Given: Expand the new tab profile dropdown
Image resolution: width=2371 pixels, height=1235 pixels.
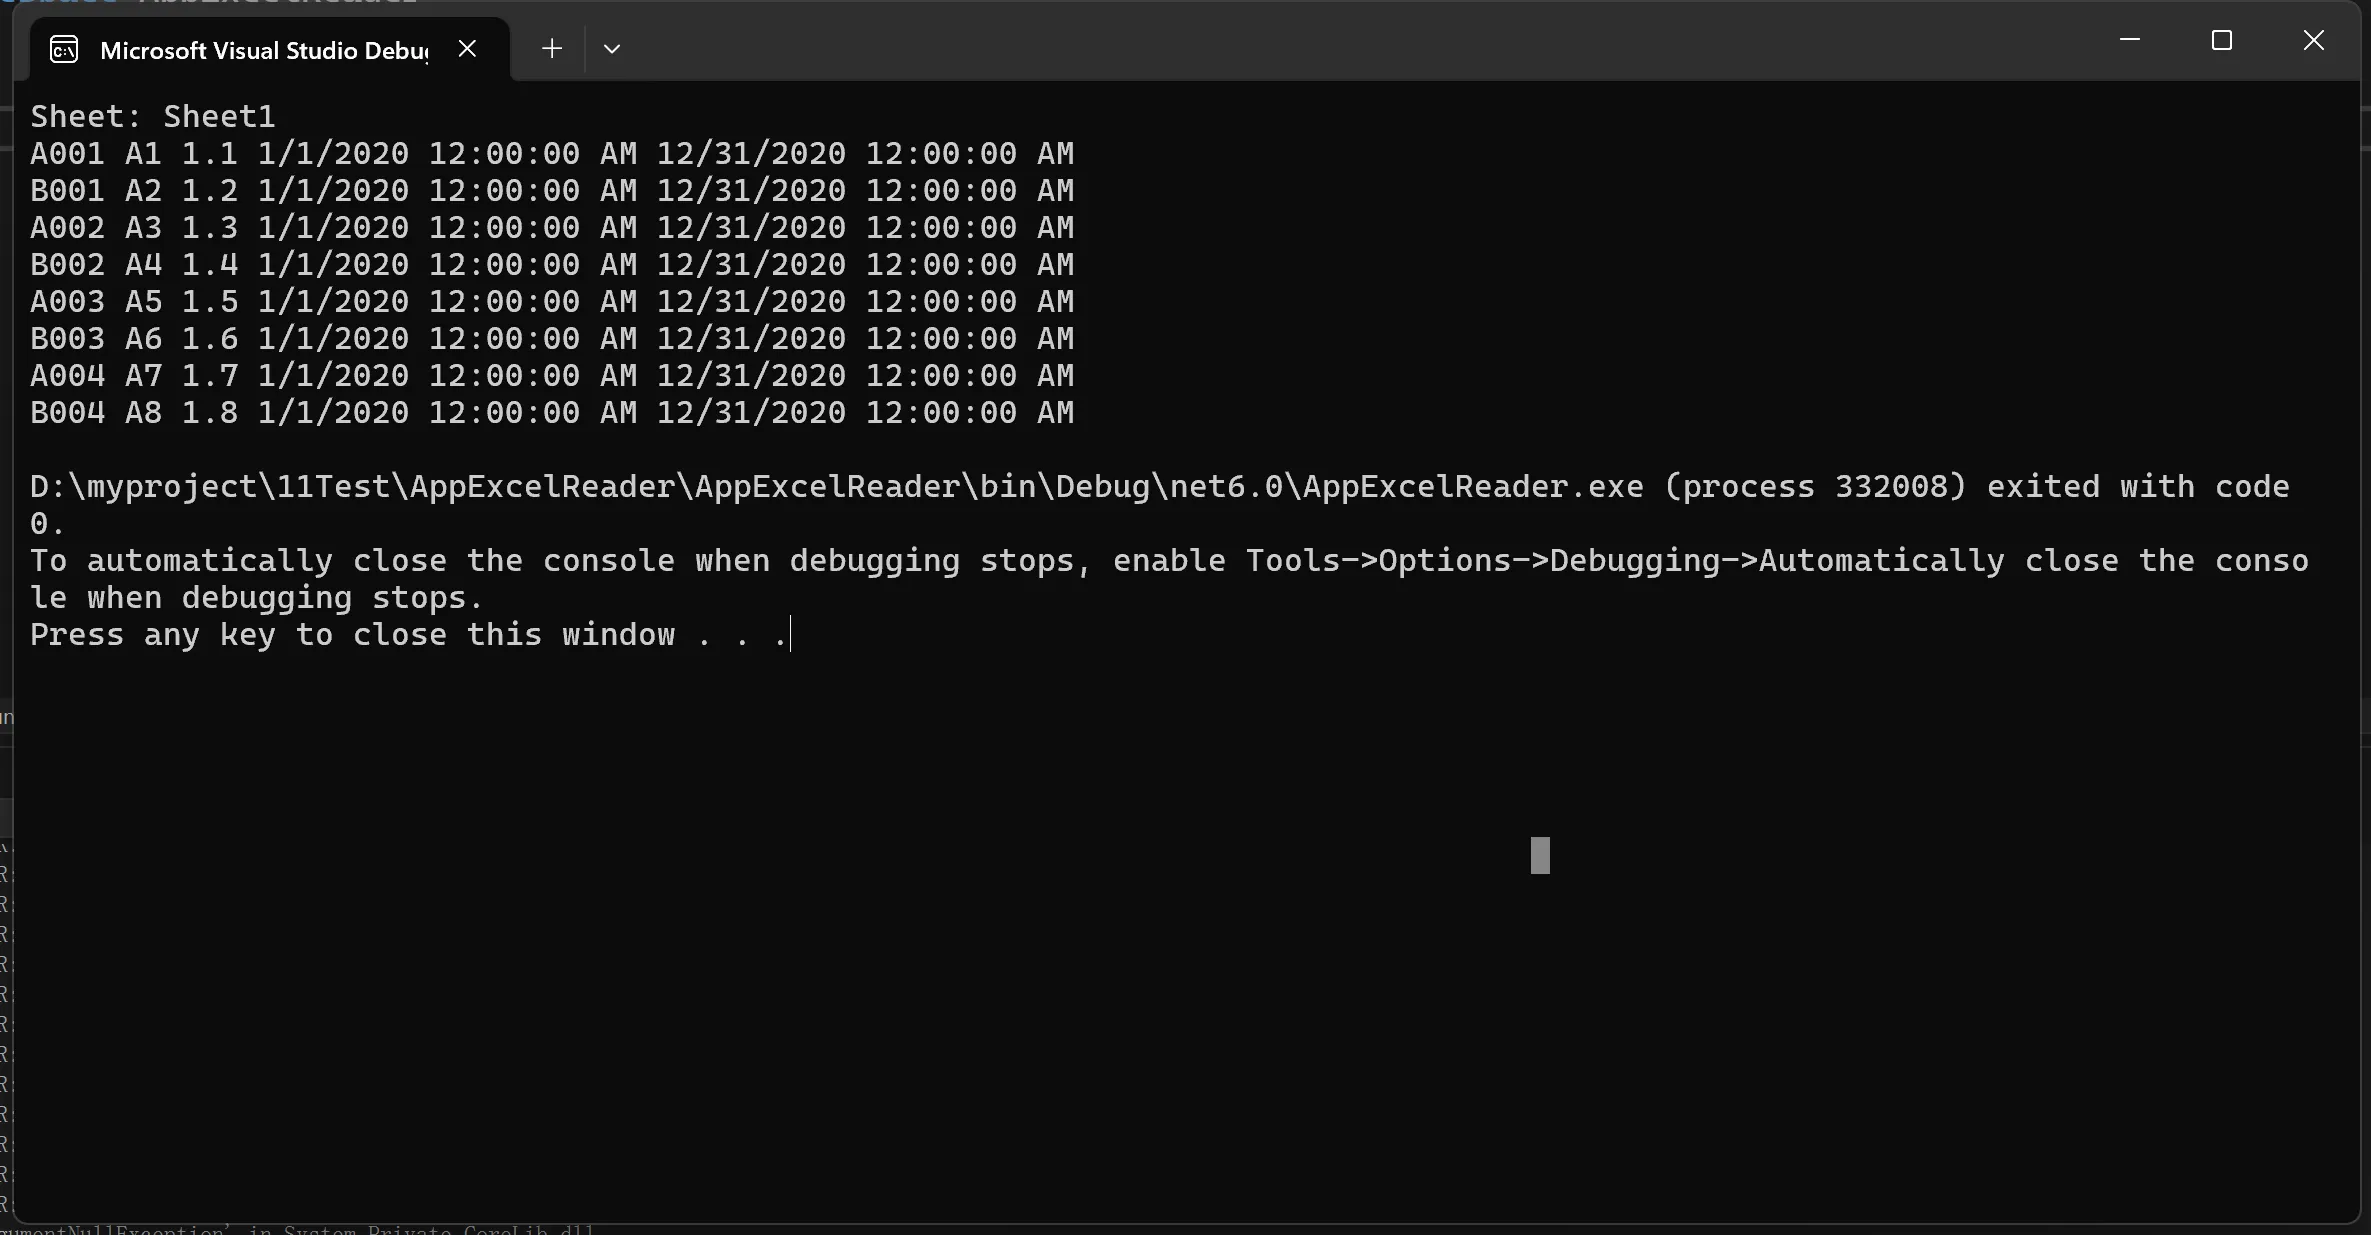Looking at the screenshot, I should [x=612, y=48].
